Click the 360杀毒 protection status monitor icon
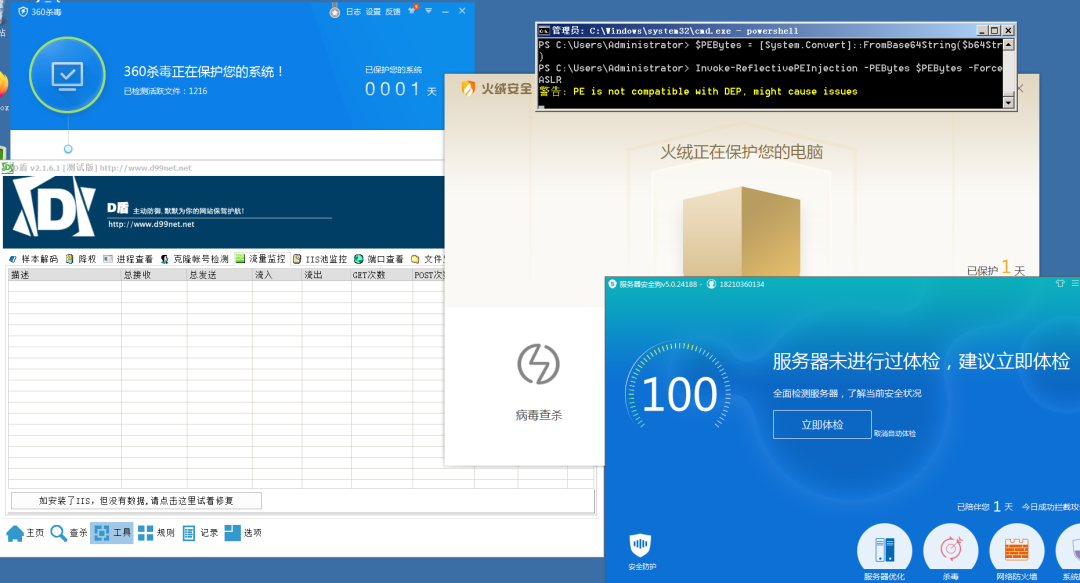Viewport: 1080px width, 583px height. pyautogui.click(x=68, y=75)
